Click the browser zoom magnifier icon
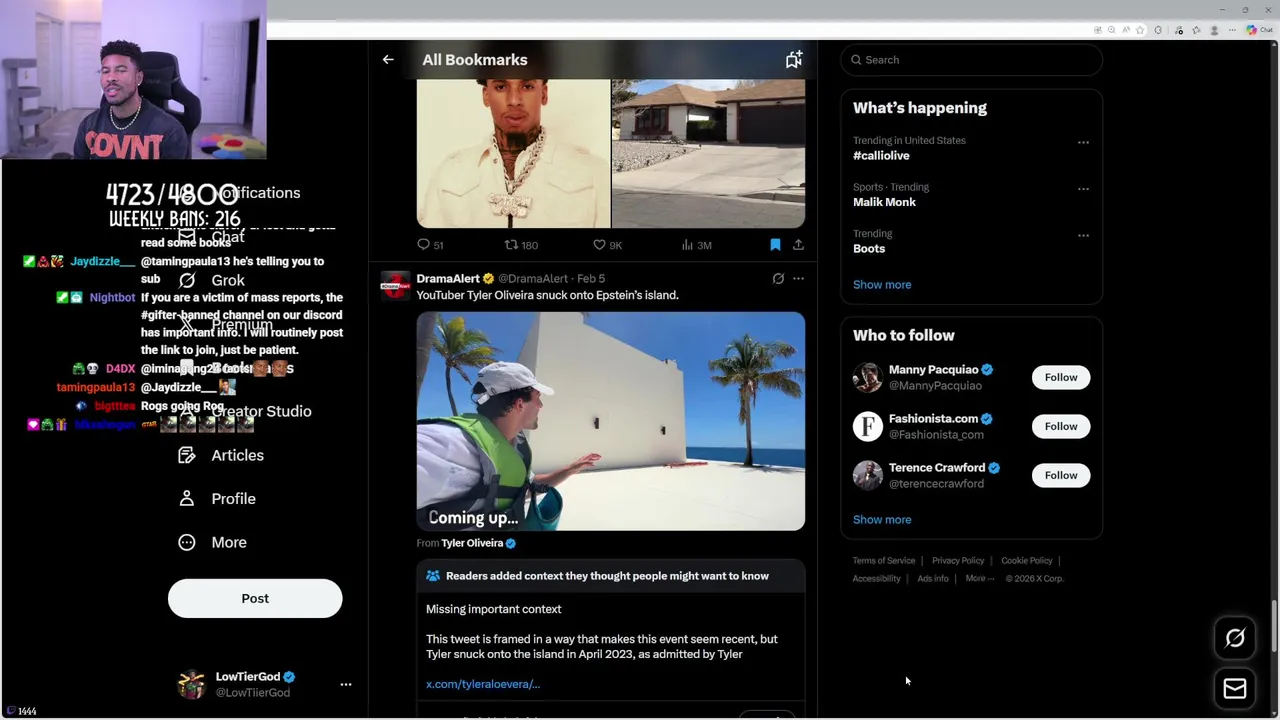This screenshot has width=1280, height=720. [x=1112, y=30]
